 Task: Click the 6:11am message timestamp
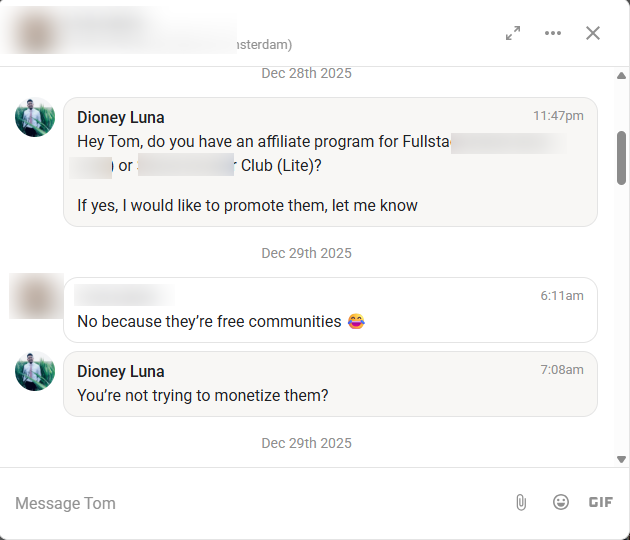[x=562, y=296]
